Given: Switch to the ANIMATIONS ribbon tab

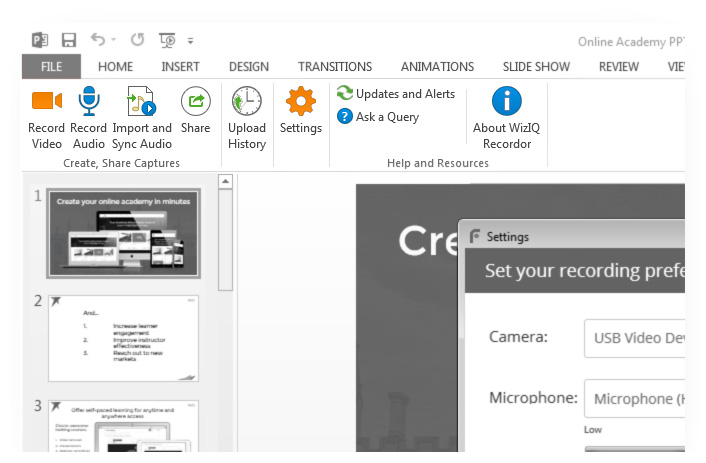Looking at the screenshot, I should coord(437,67).
